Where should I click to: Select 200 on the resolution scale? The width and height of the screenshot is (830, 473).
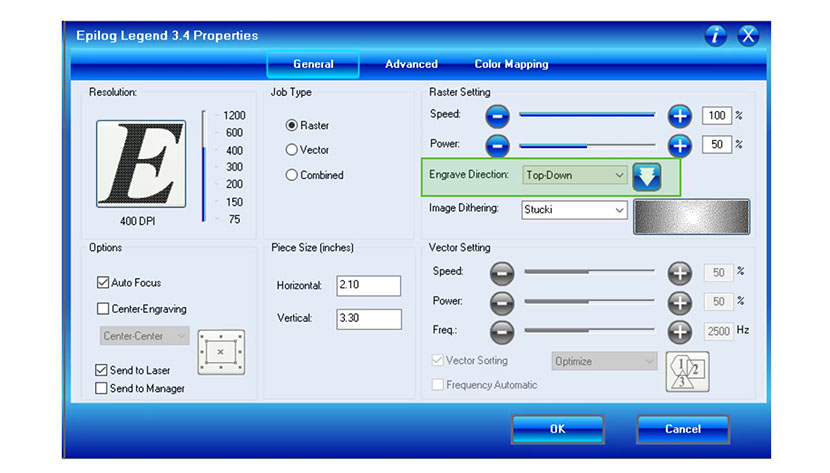point(234,184)
